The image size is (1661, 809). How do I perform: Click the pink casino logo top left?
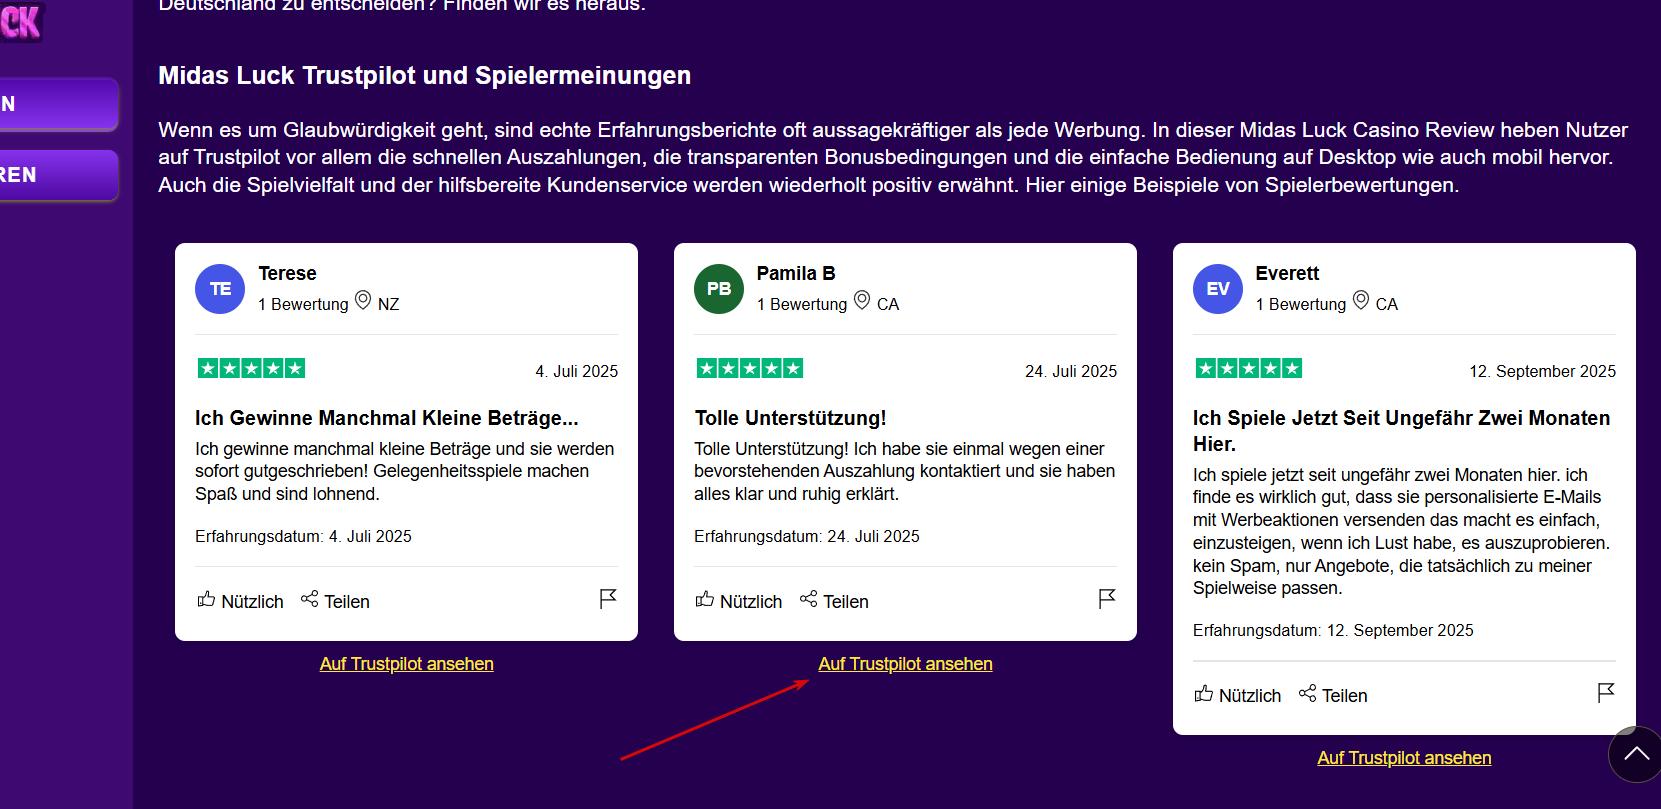tap(20, 20)
